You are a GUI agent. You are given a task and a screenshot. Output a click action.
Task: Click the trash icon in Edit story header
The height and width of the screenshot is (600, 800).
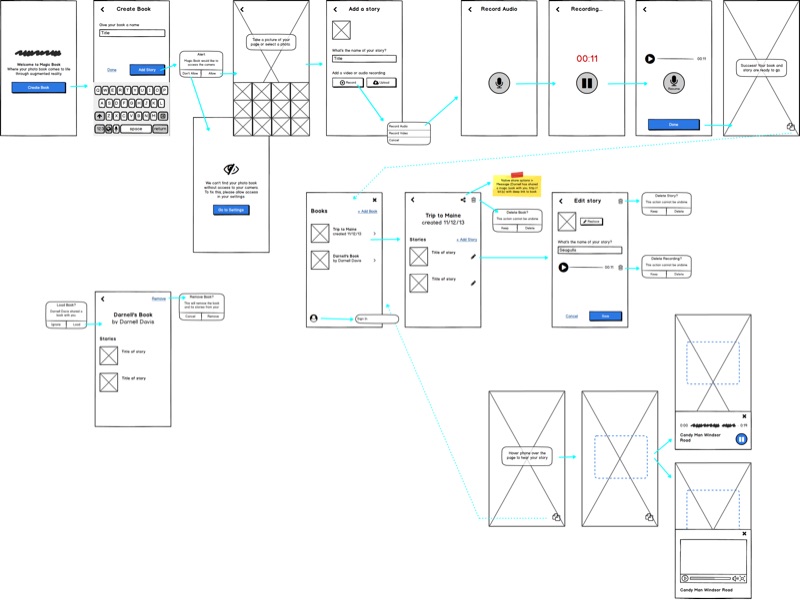click(x=620, y=201)
